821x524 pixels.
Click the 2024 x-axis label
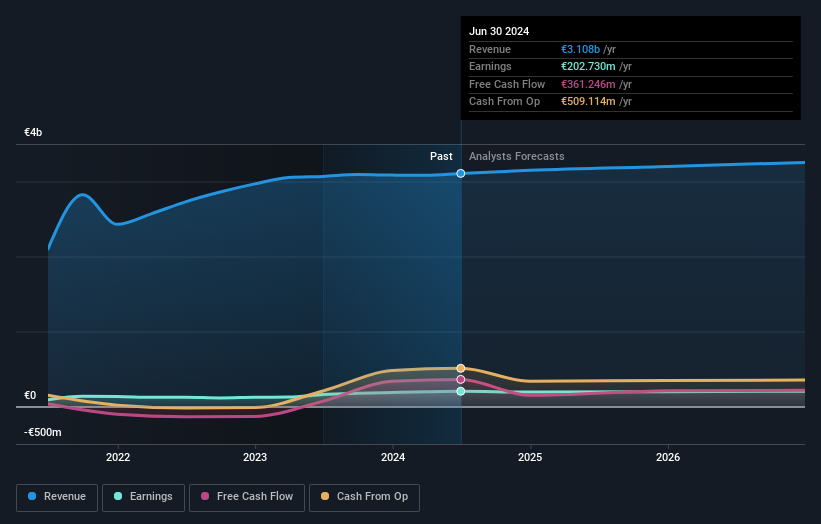point(393,457)
